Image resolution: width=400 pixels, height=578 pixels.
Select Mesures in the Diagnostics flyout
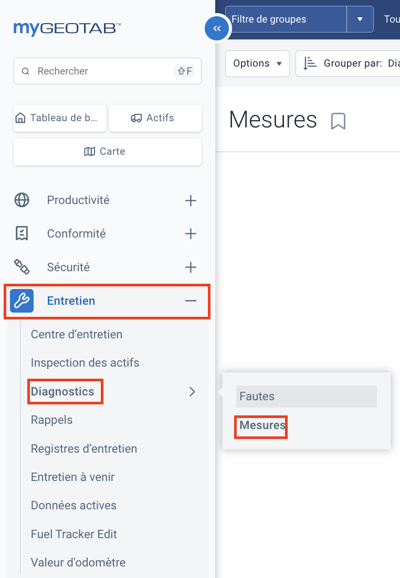[262, 425]
